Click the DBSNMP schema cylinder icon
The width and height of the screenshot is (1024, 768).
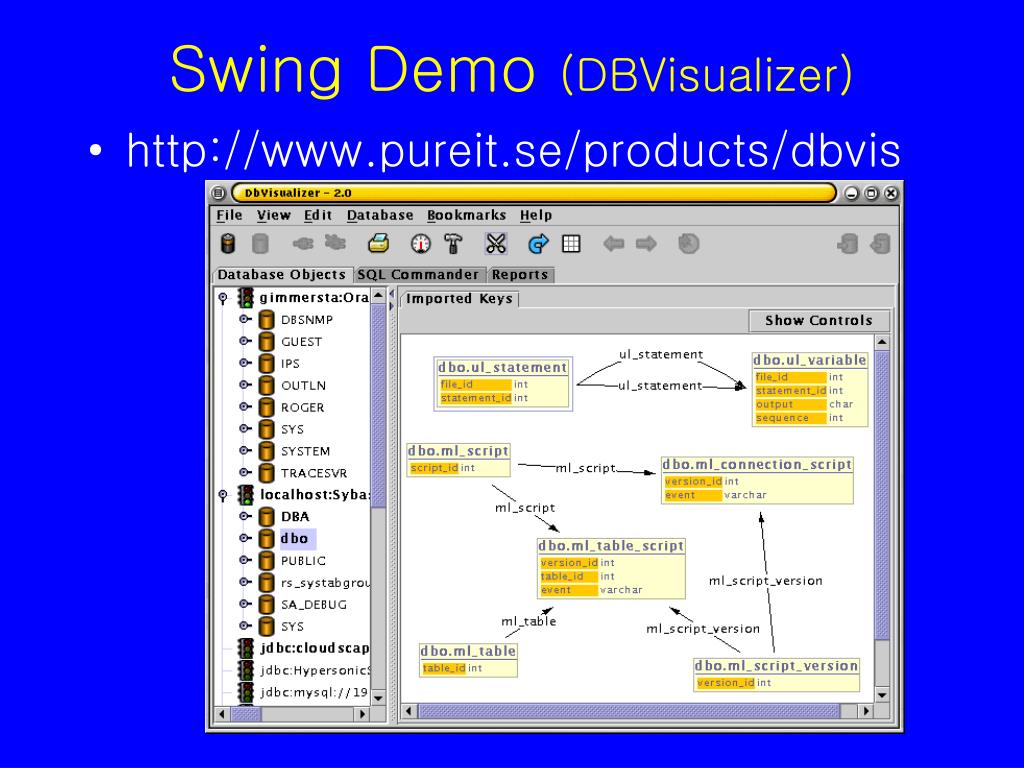(x=266, y=320)
